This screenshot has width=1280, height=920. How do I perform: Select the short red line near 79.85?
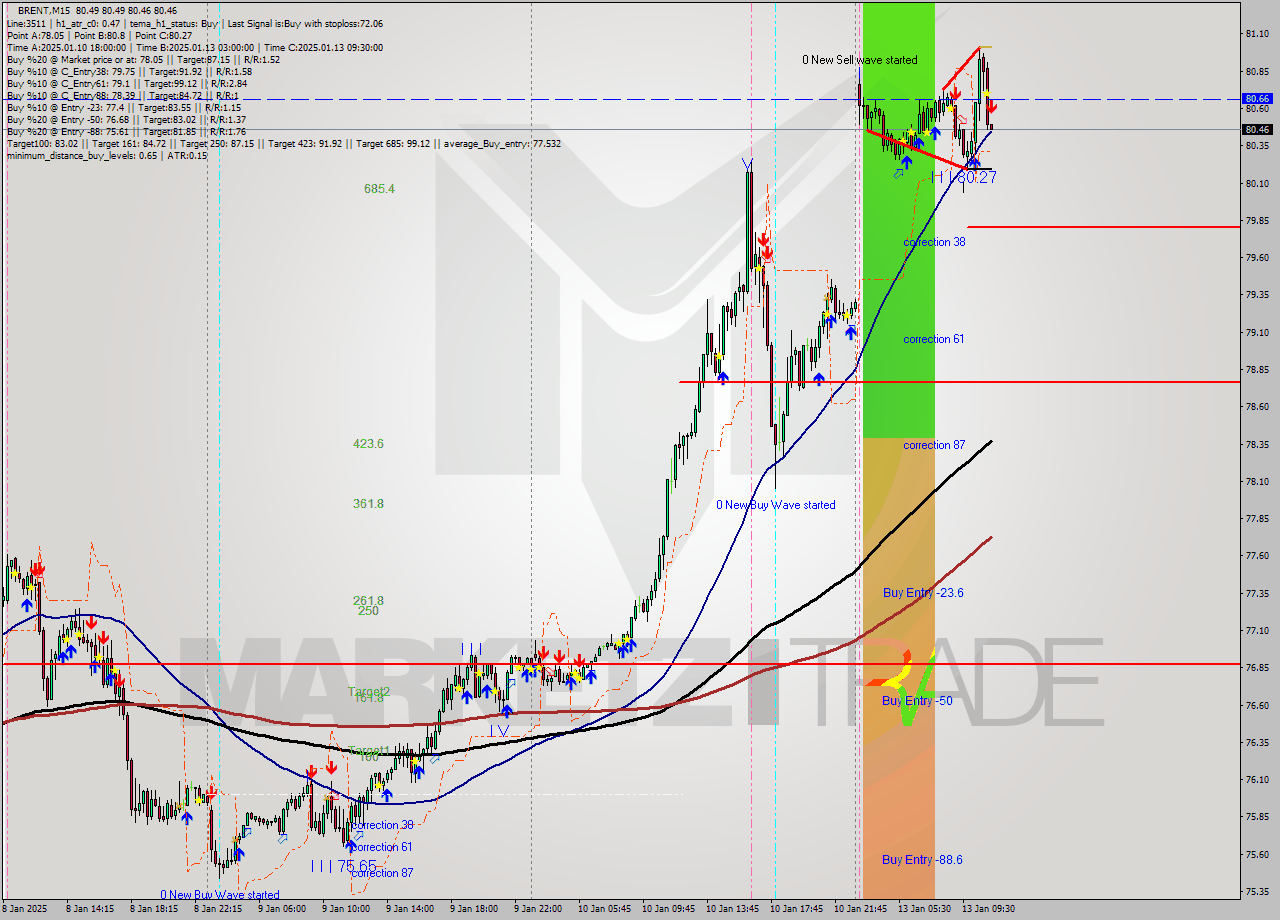(1103, 227)
